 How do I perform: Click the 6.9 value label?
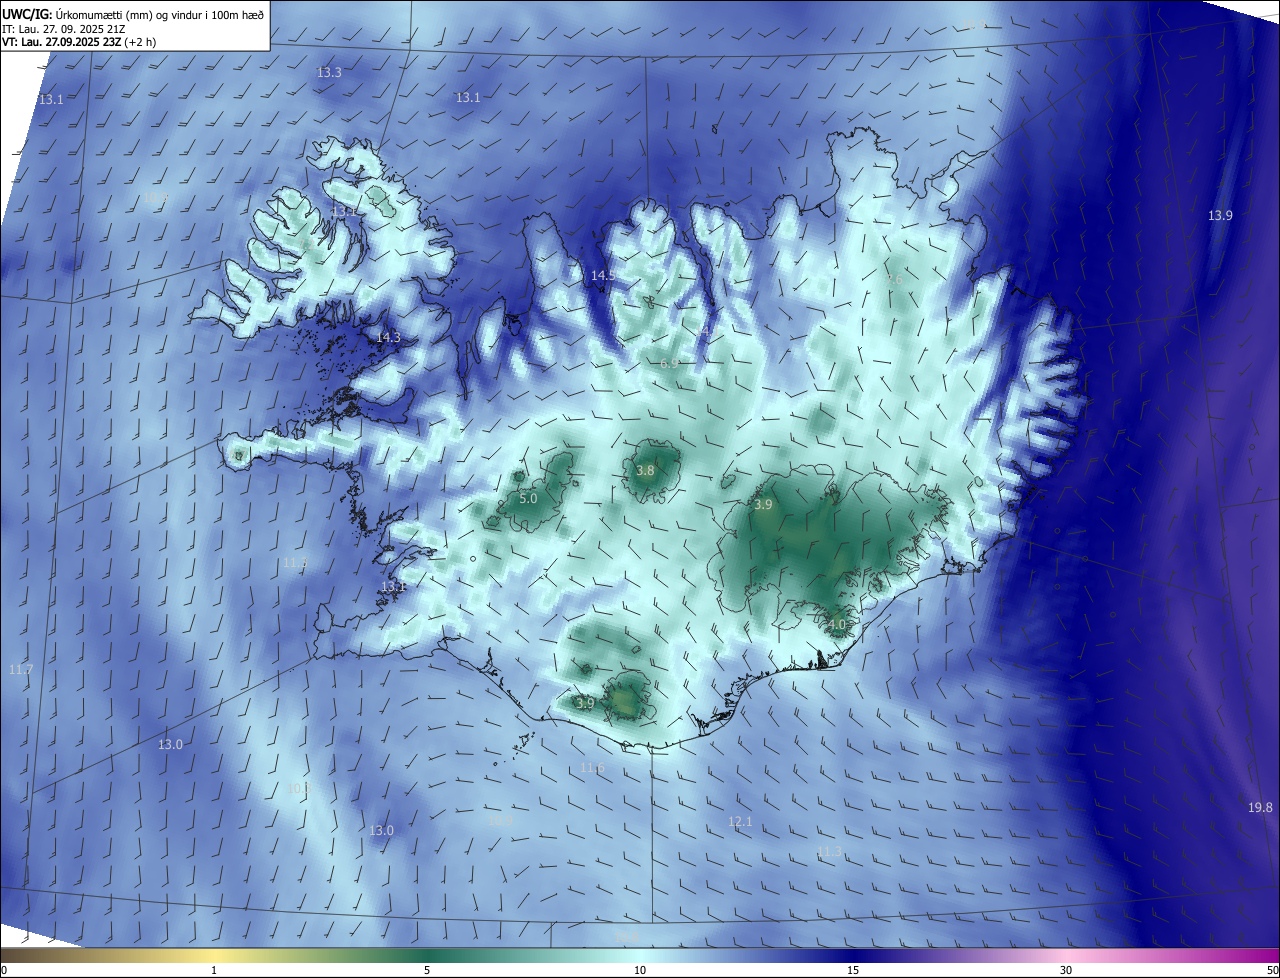(669, 364)
